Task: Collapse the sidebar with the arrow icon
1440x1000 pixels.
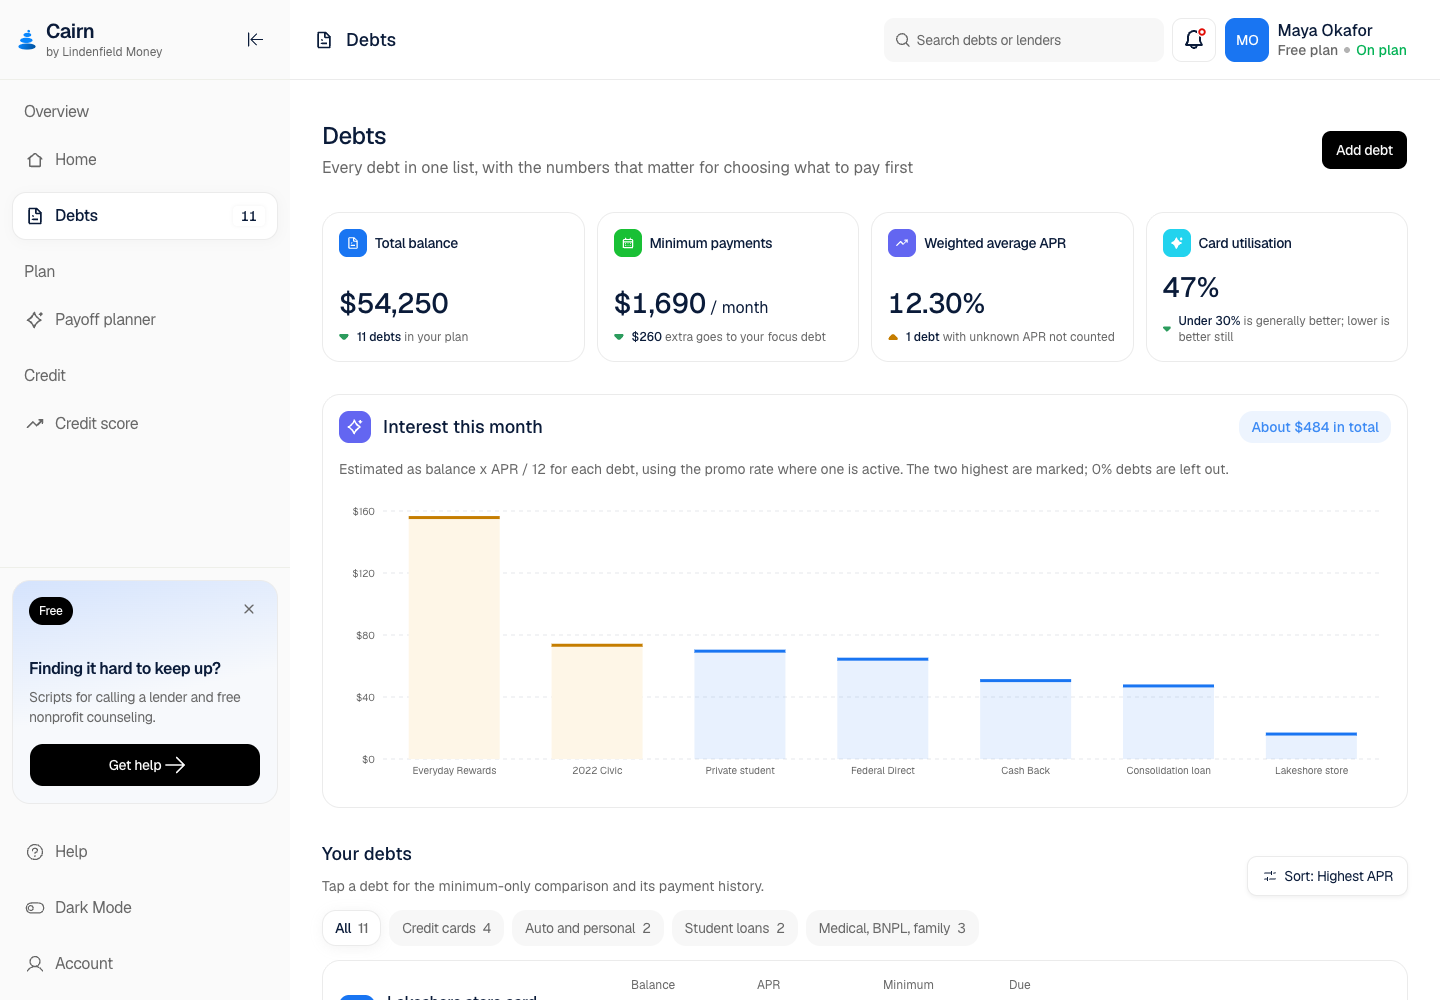Action: point(255,40)
